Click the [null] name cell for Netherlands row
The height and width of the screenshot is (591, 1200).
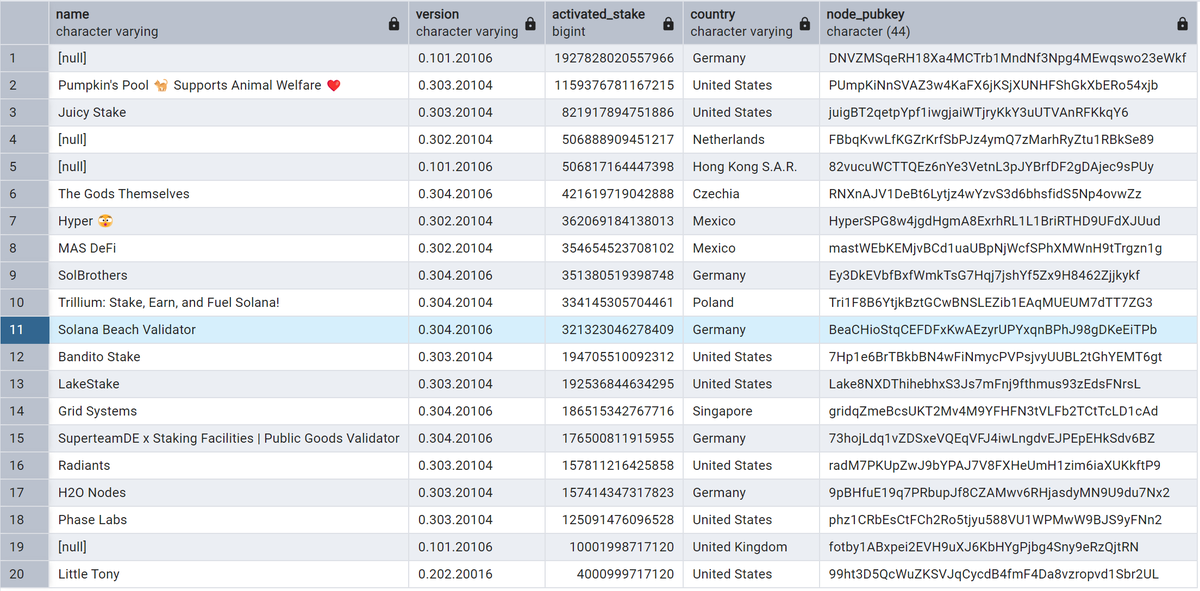pyautogui.click(x=228, y=139)
